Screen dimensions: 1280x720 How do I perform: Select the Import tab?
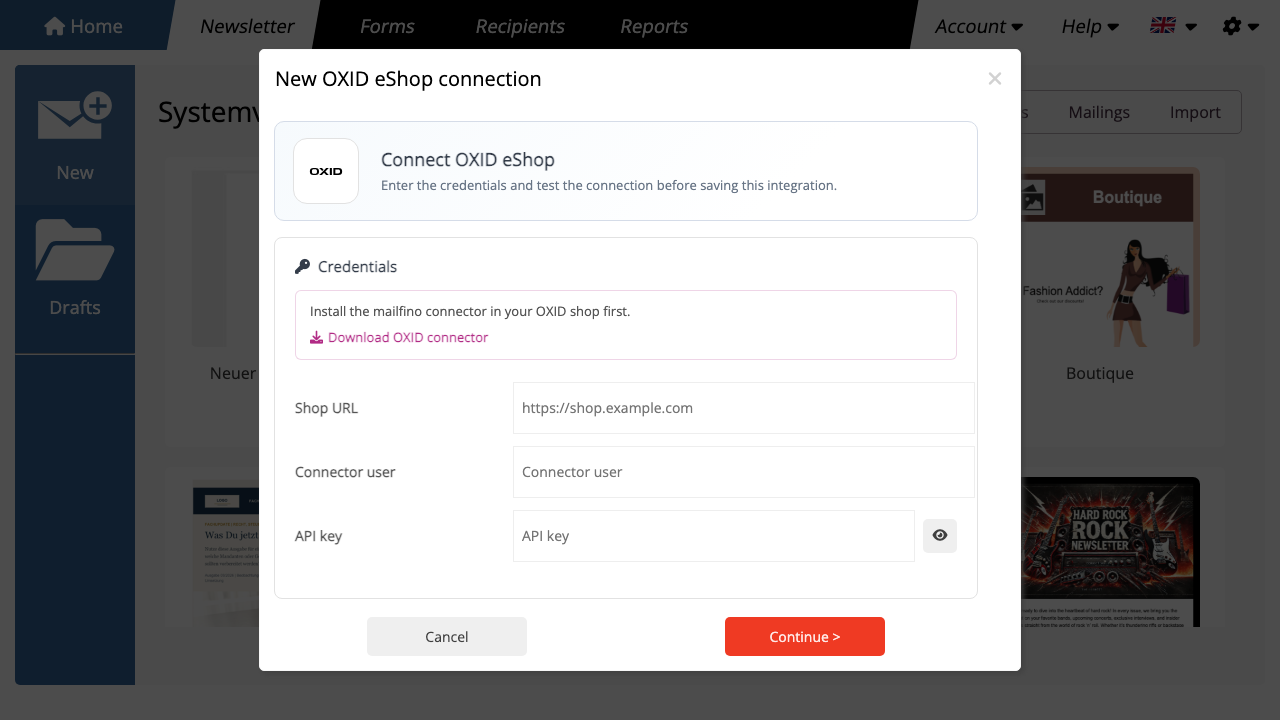point(1195,112)
